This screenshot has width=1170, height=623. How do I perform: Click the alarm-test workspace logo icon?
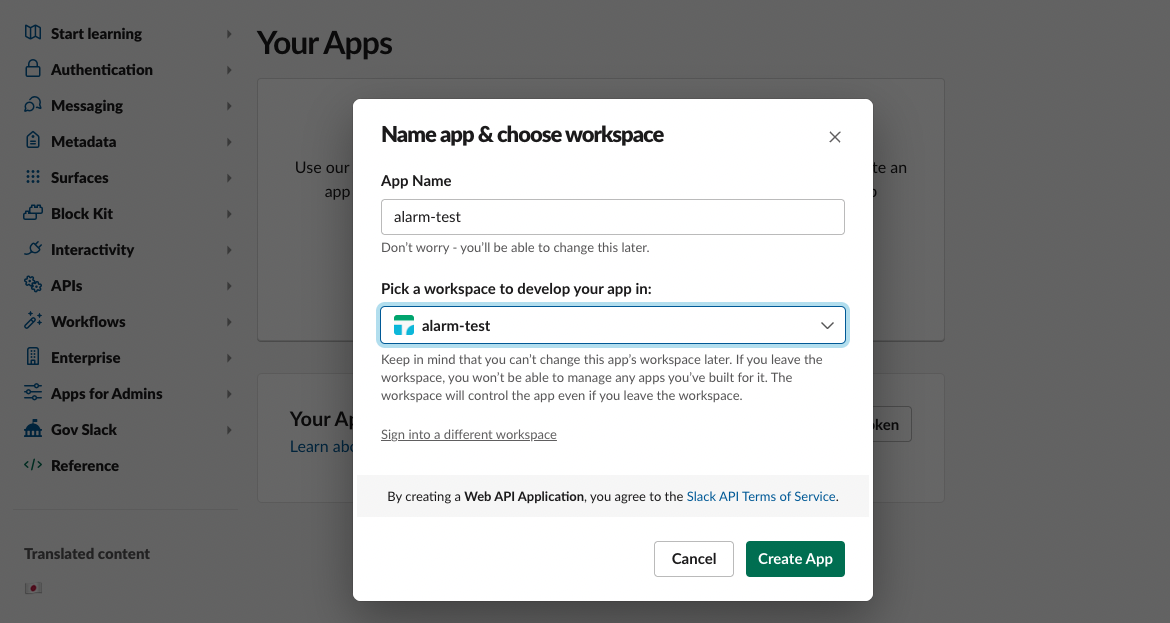click(x=404, y=325)
